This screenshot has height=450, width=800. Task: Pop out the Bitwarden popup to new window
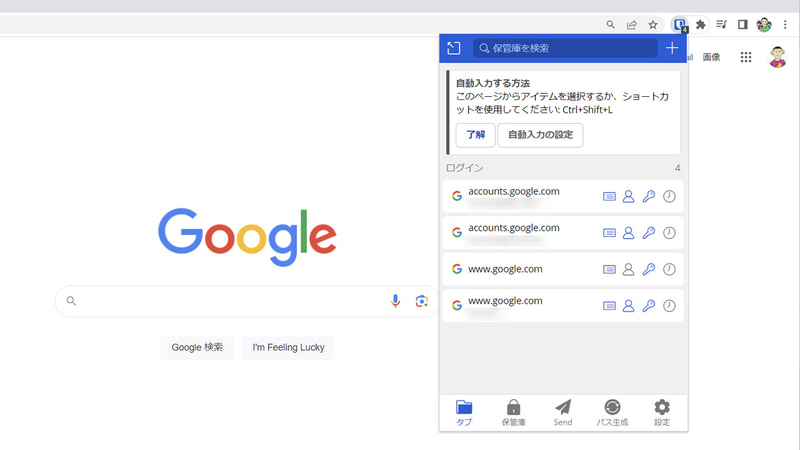coord(454,48)
